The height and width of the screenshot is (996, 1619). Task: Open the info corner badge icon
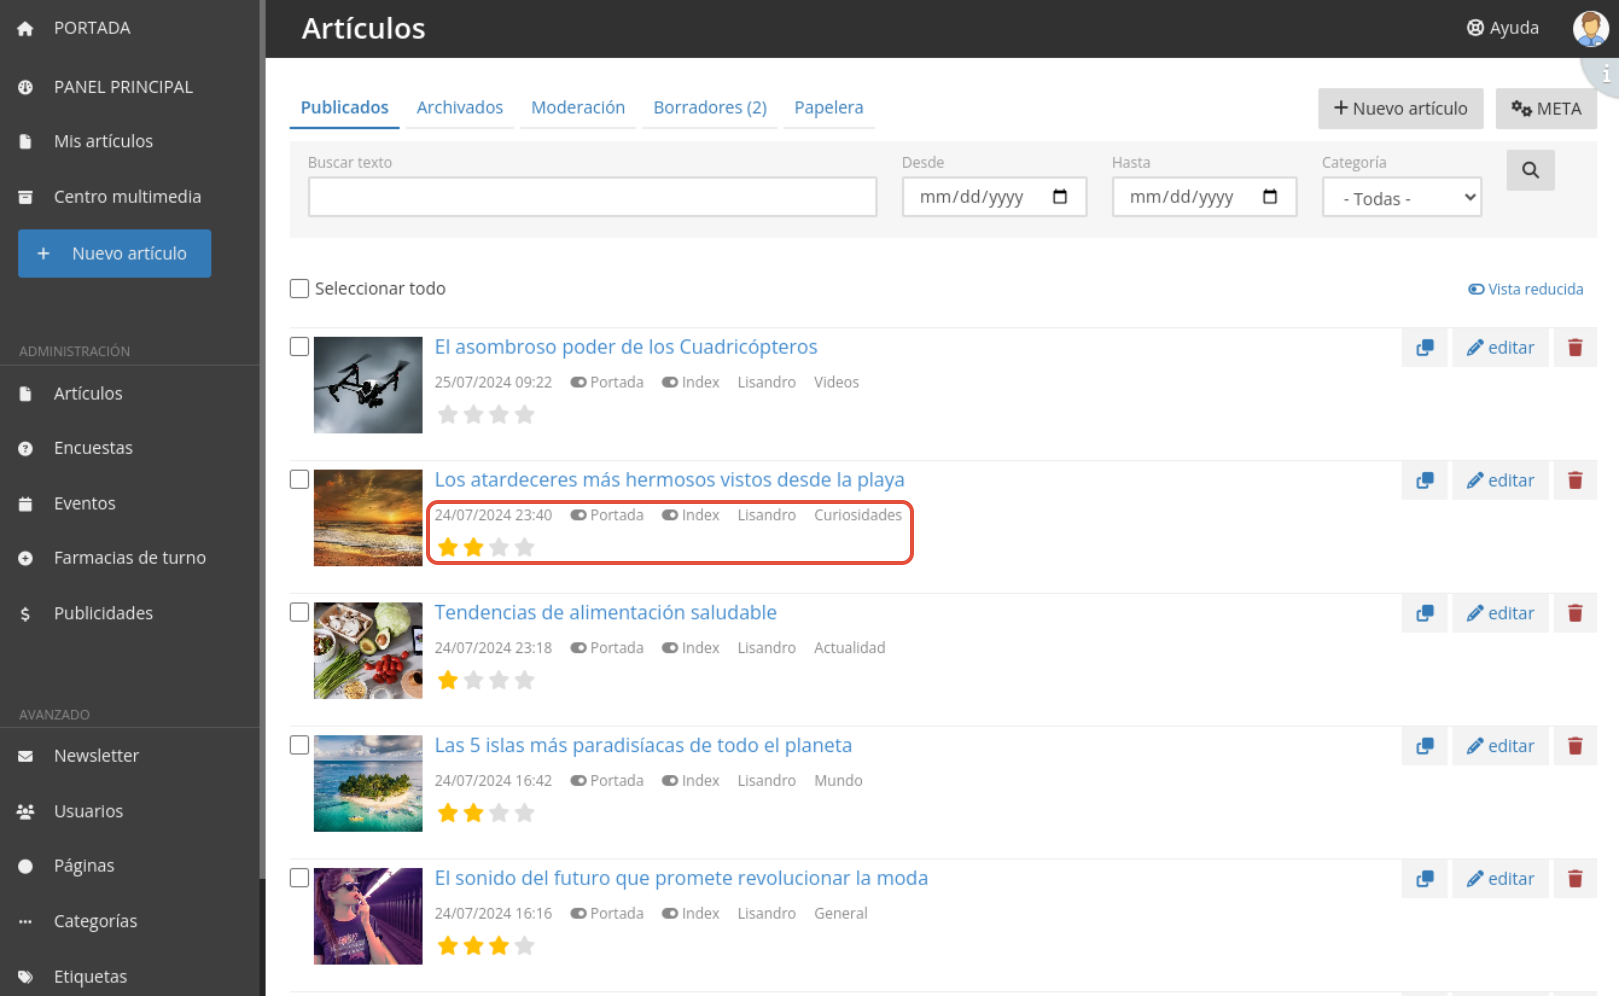[x=1606, y=74]
